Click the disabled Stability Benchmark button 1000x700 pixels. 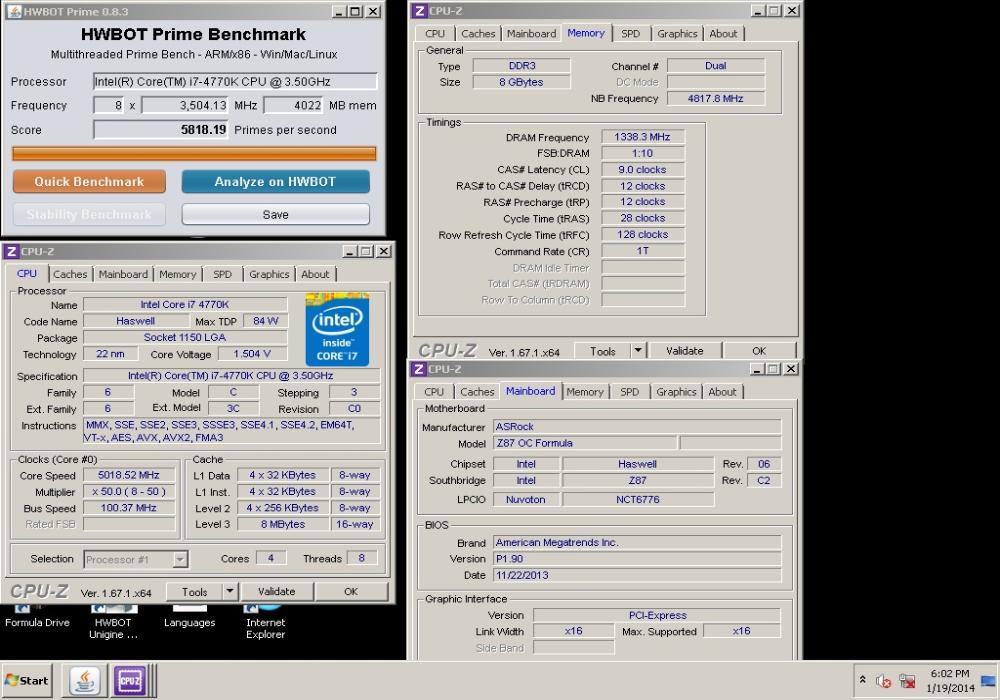[x=89, y=214]
